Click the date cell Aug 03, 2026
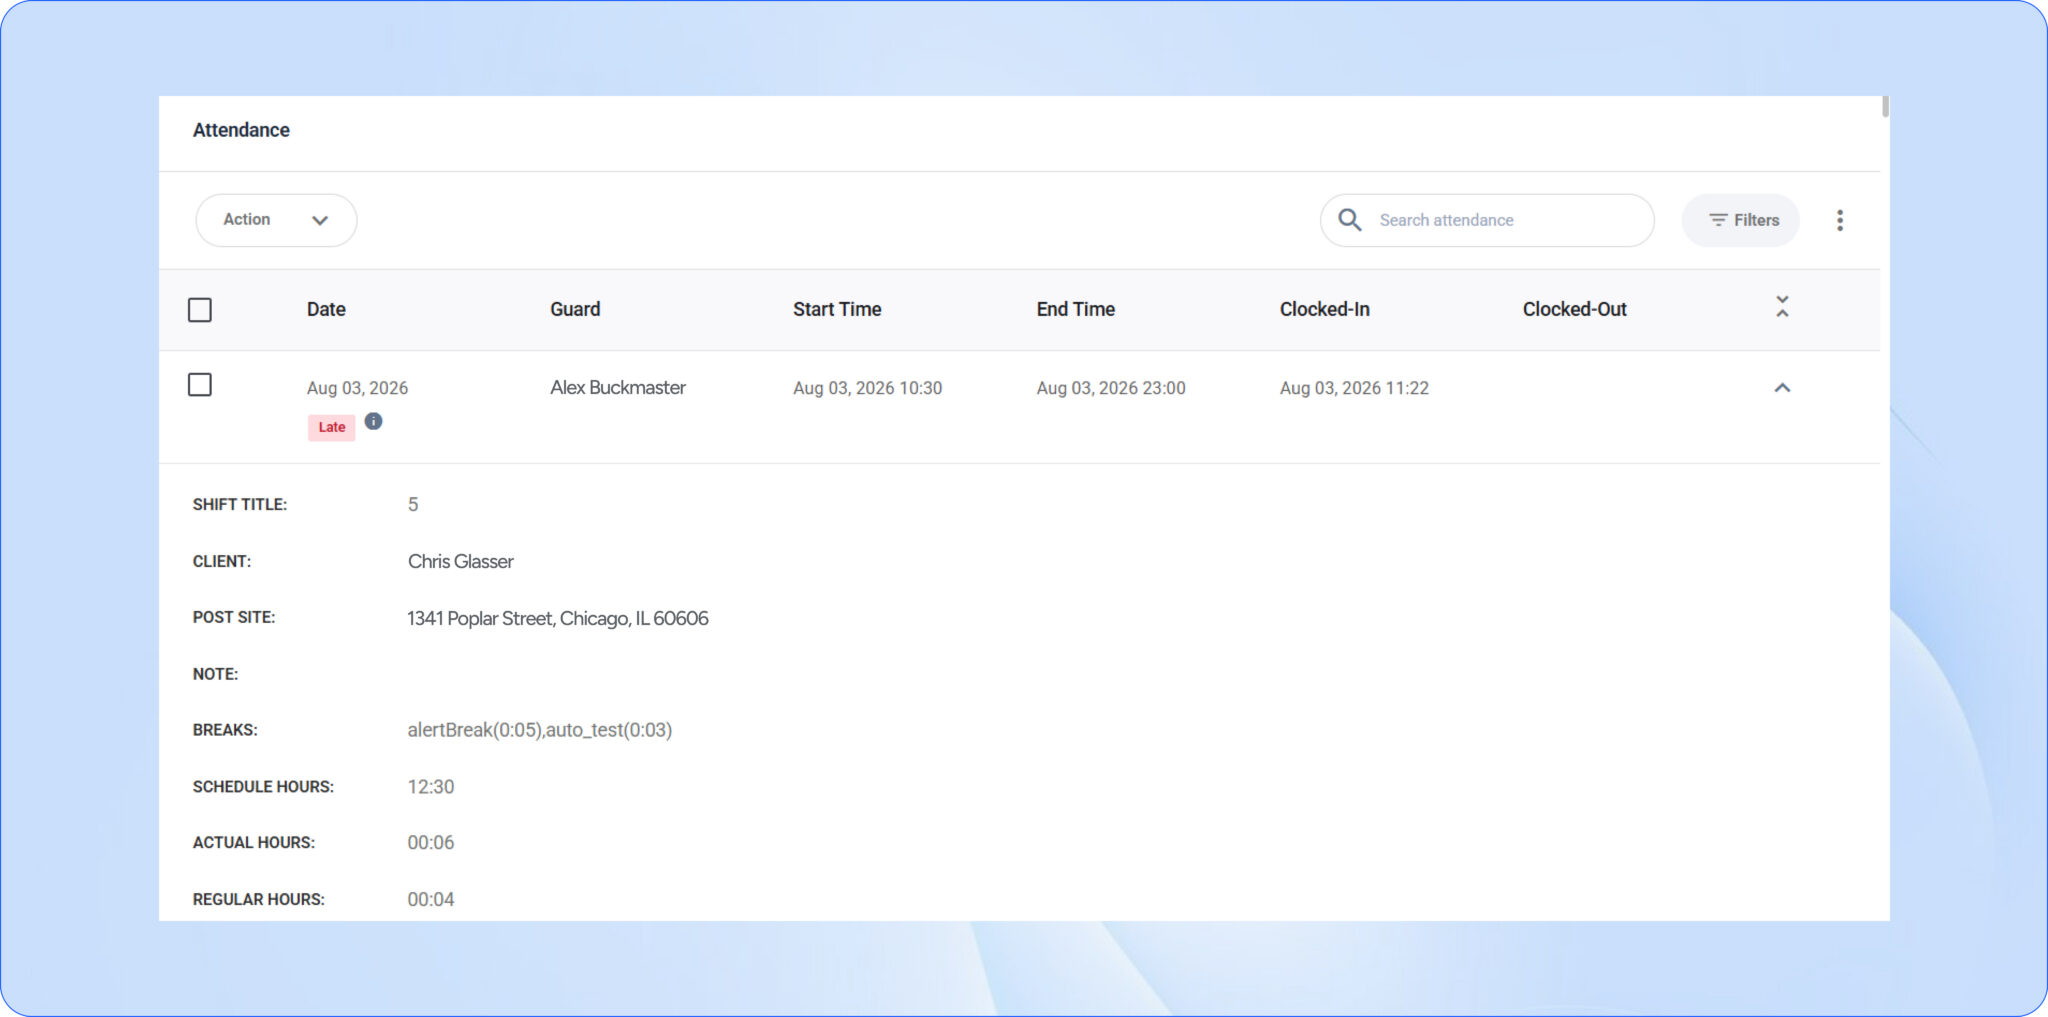This screenshot has height=1017, width=2048. (x=357, y=388)
